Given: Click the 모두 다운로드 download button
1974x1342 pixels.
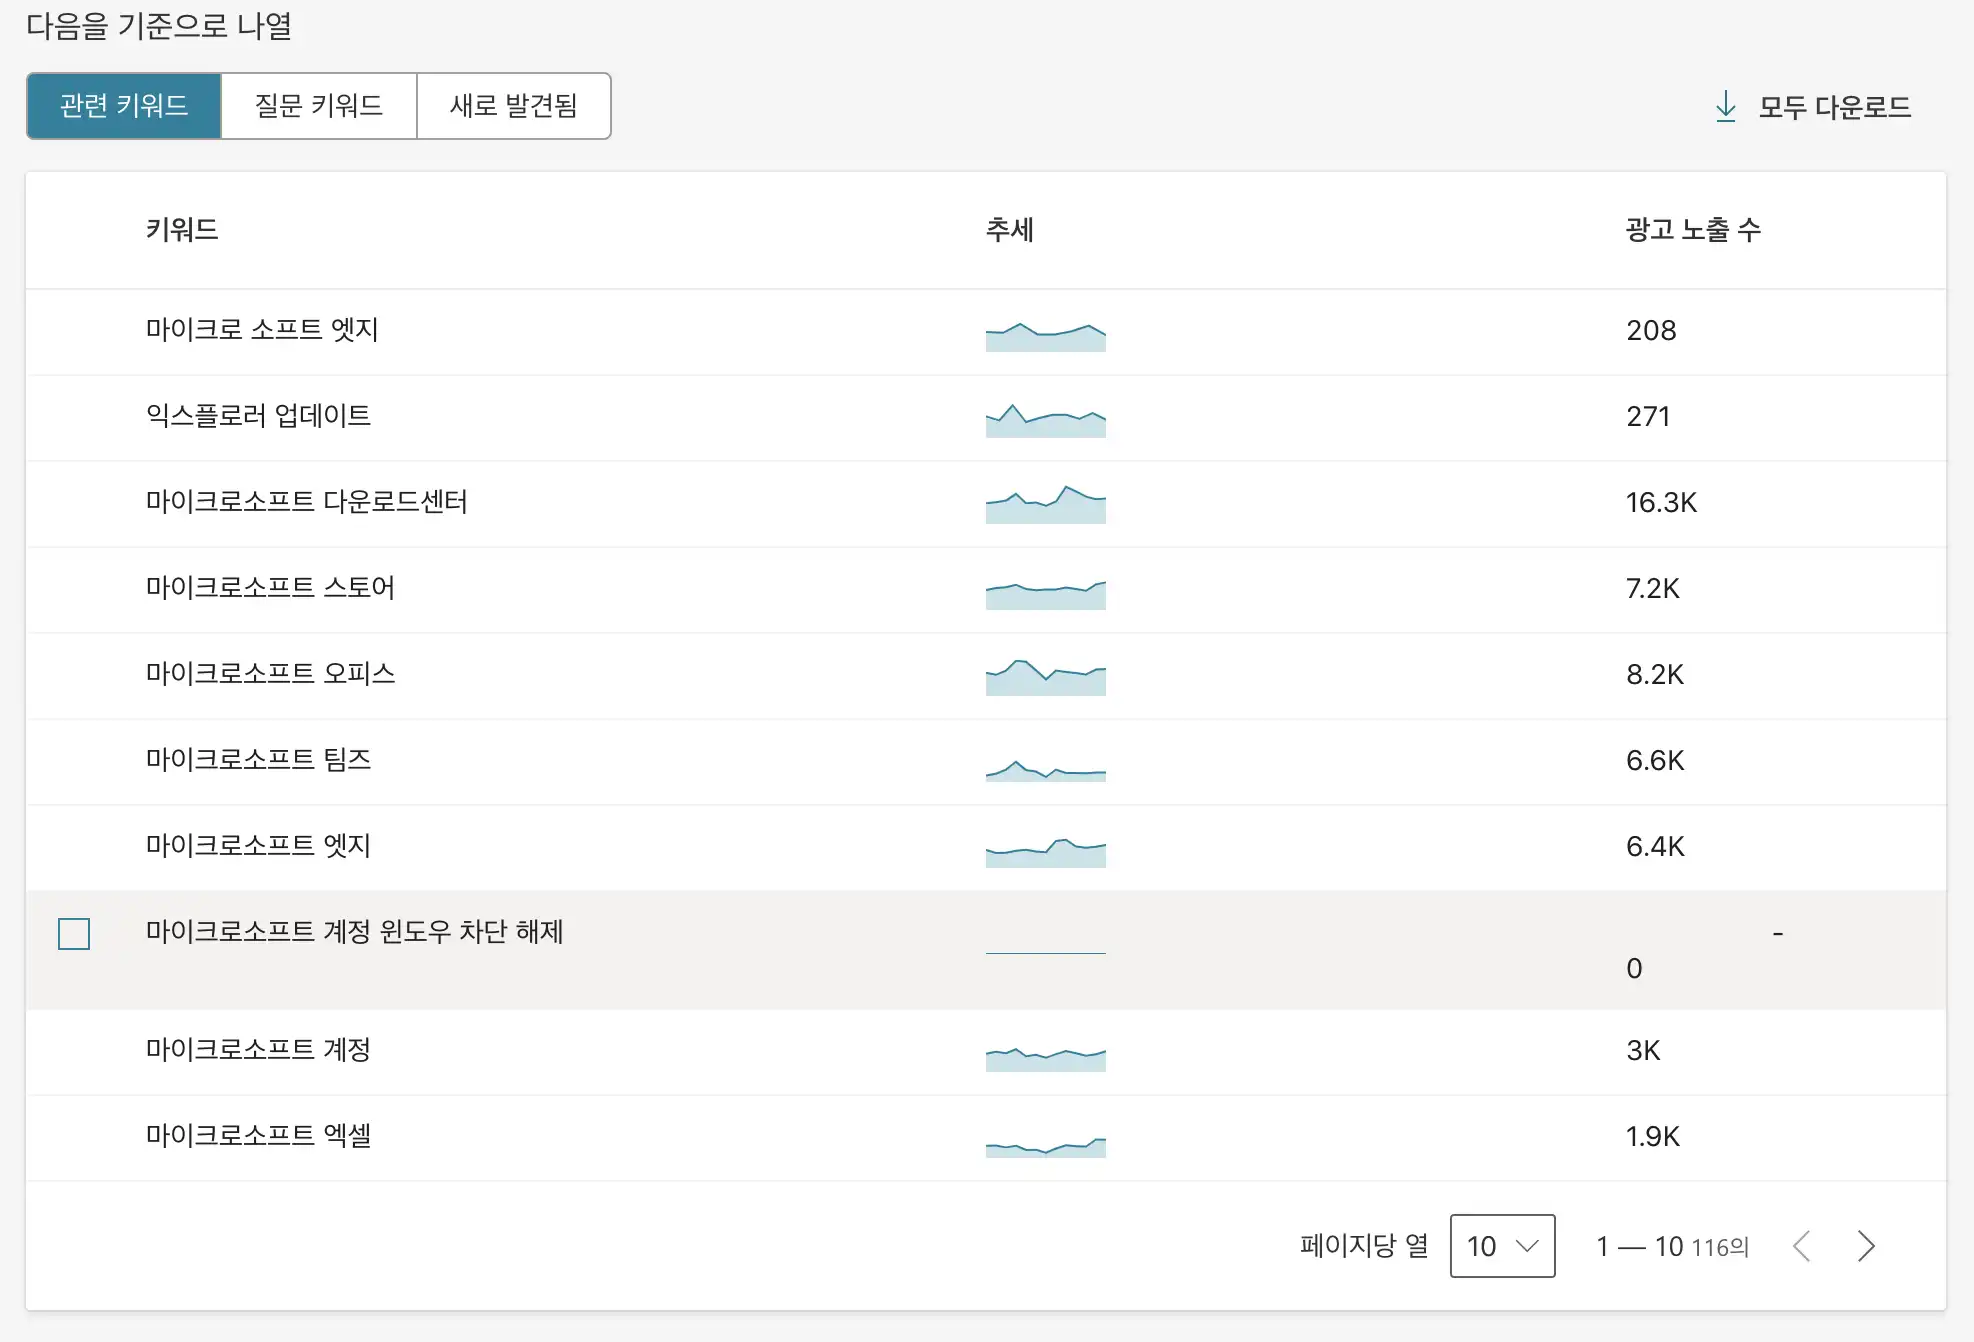Looking at the screenshot, I should (1834, 107).
